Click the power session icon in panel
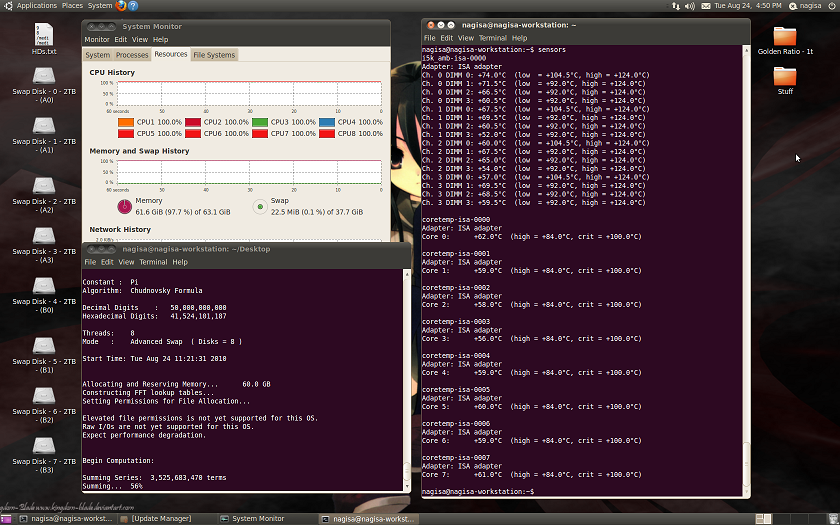840x525 pixels. click(x=831, y=6)
